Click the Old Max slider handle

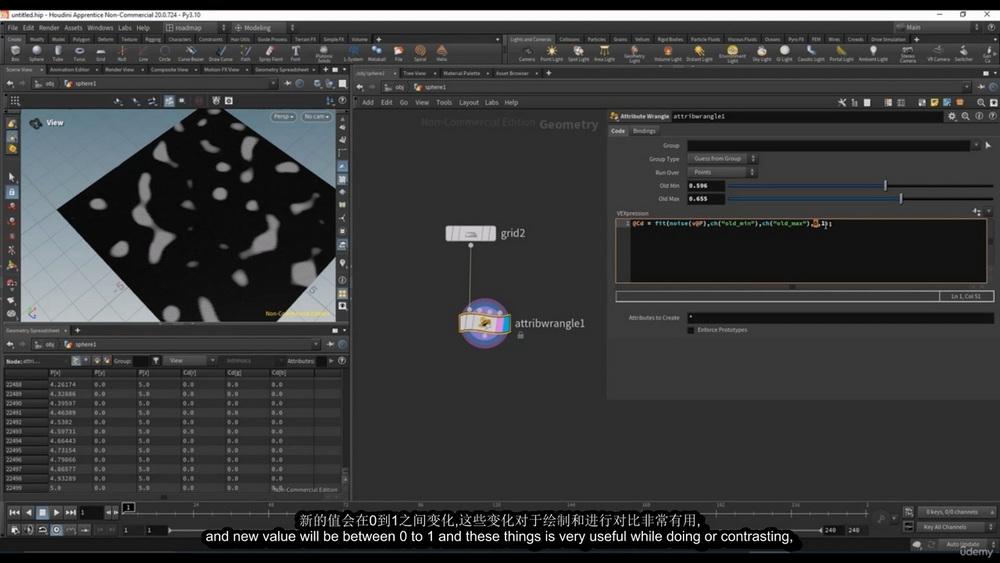(901, 199)
